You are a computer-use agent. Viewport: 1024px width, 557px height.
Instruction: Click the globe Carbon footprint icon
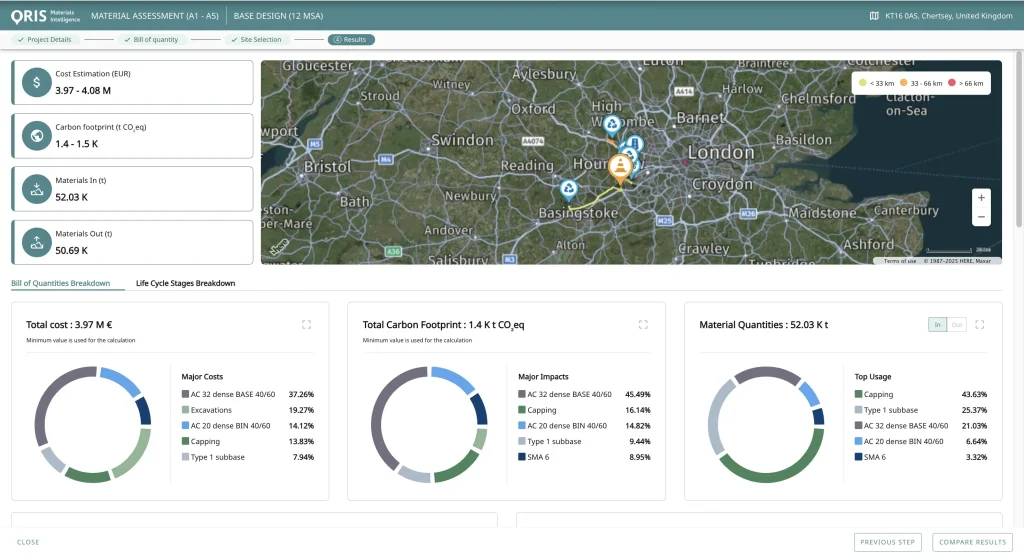(37, 136)
